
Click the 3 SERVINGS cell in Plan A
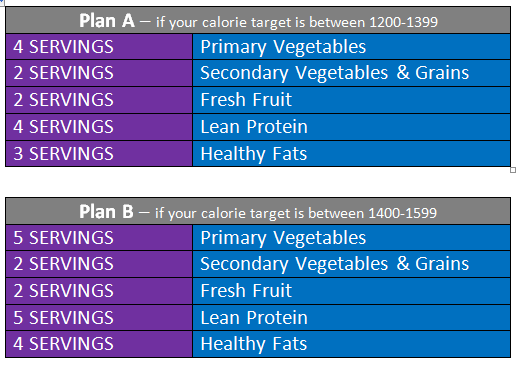[99, 153]
